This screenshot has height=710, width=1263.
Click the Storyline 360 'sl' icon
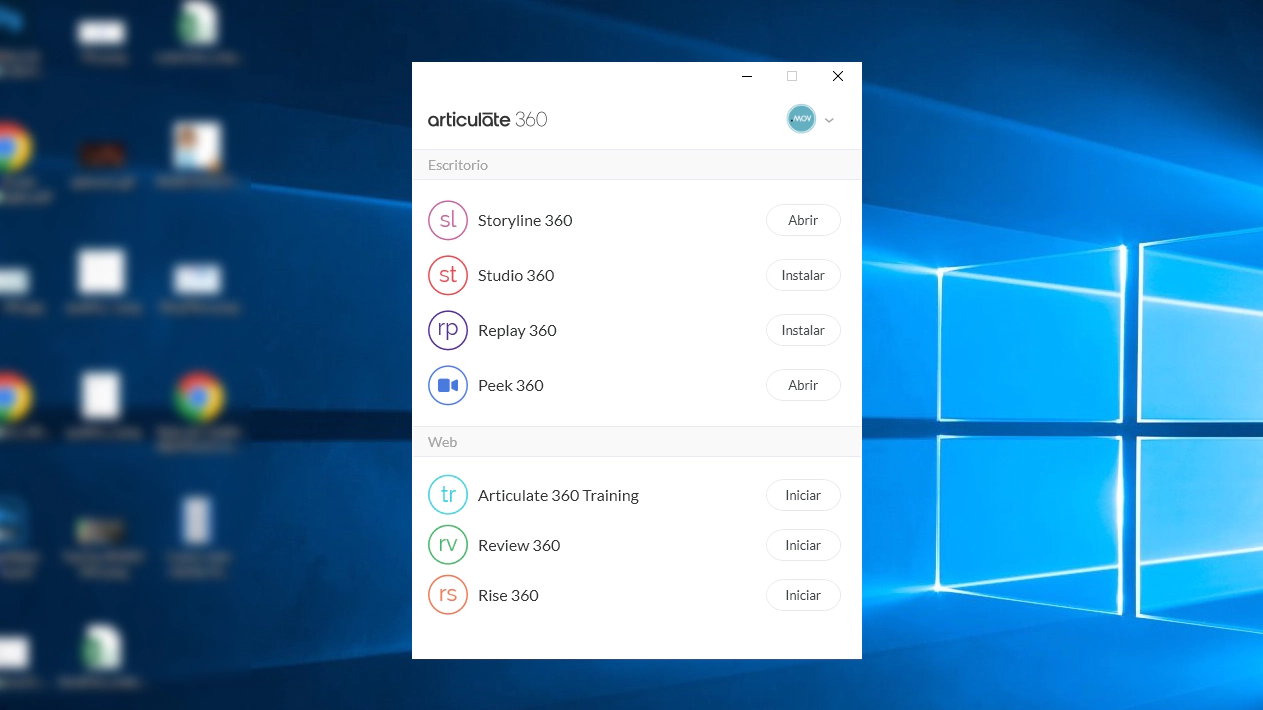pos(448,220)
